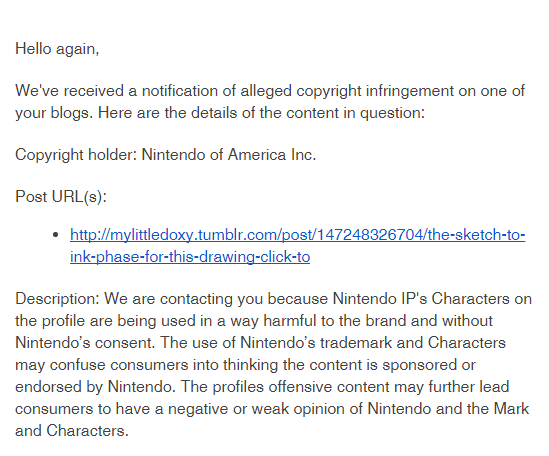Click the 'Hello again,' greeting text
The height and width of the screenshot is (456, 549).
(57, 49)
